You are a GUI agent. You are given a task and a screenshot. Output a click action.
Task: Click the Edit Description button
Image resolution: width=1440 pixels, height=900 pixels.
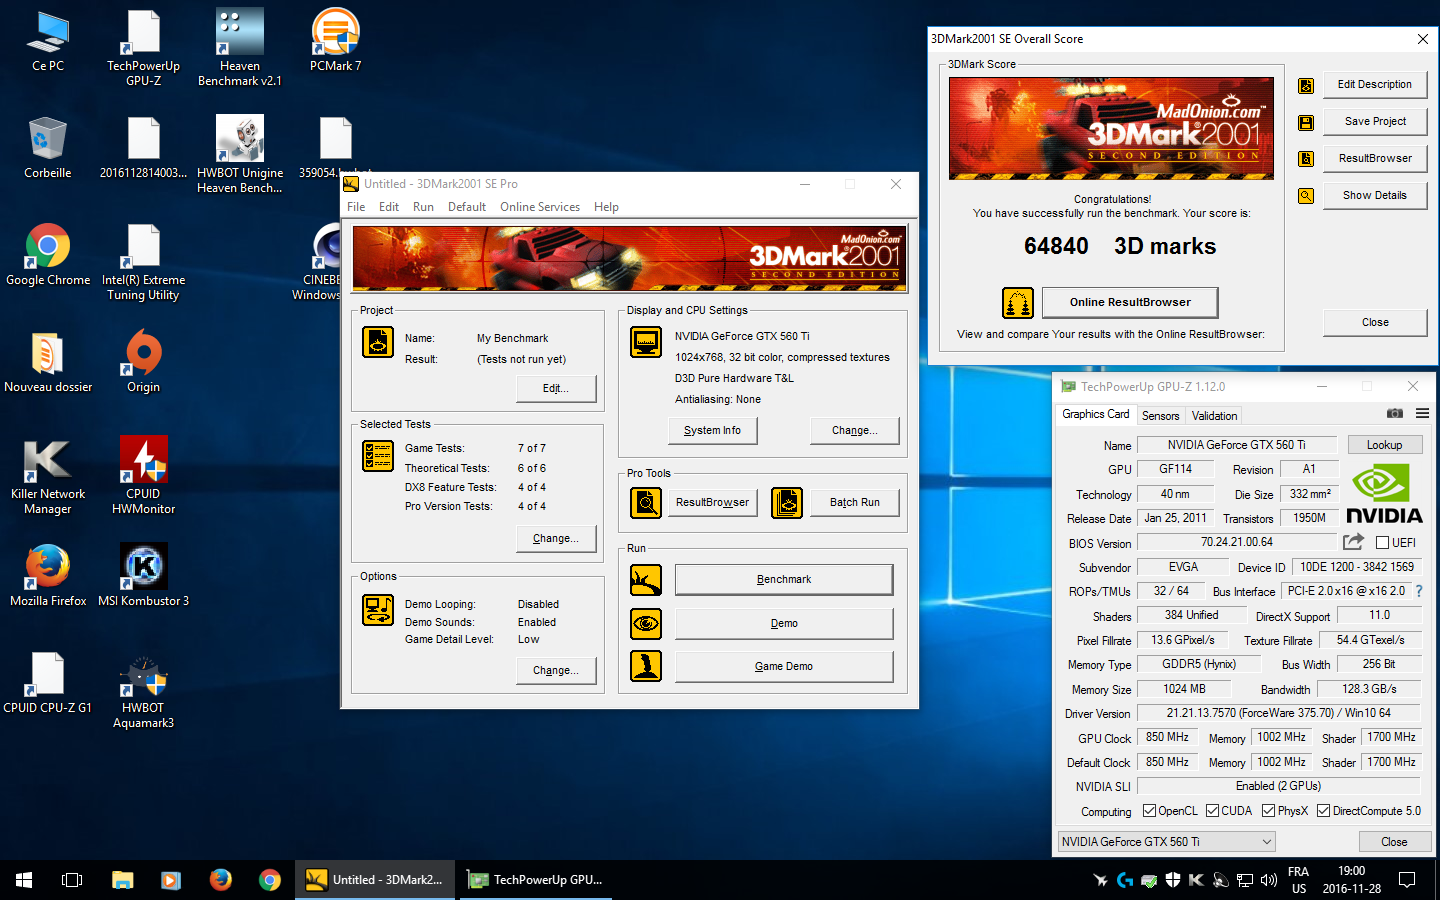pos(1375,85)
